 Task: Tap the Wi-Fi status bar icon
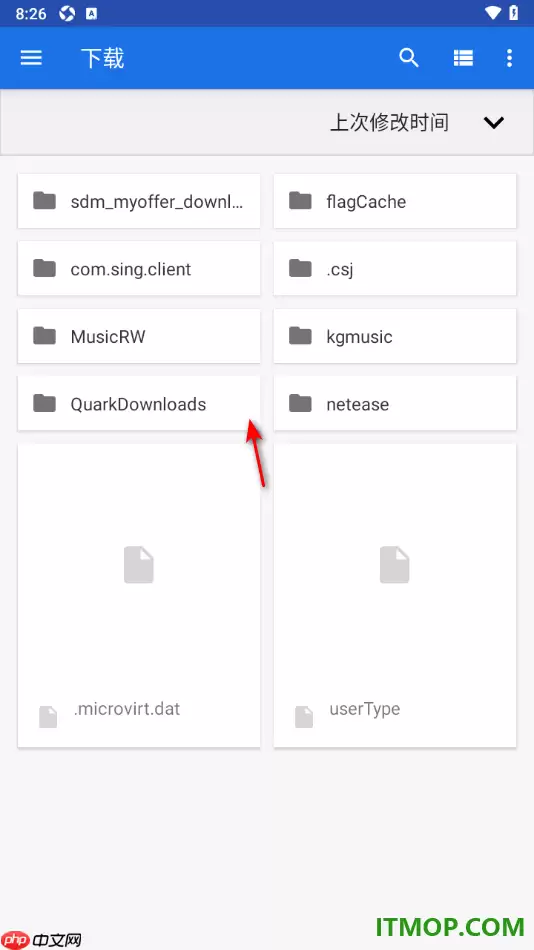[493, 13]
